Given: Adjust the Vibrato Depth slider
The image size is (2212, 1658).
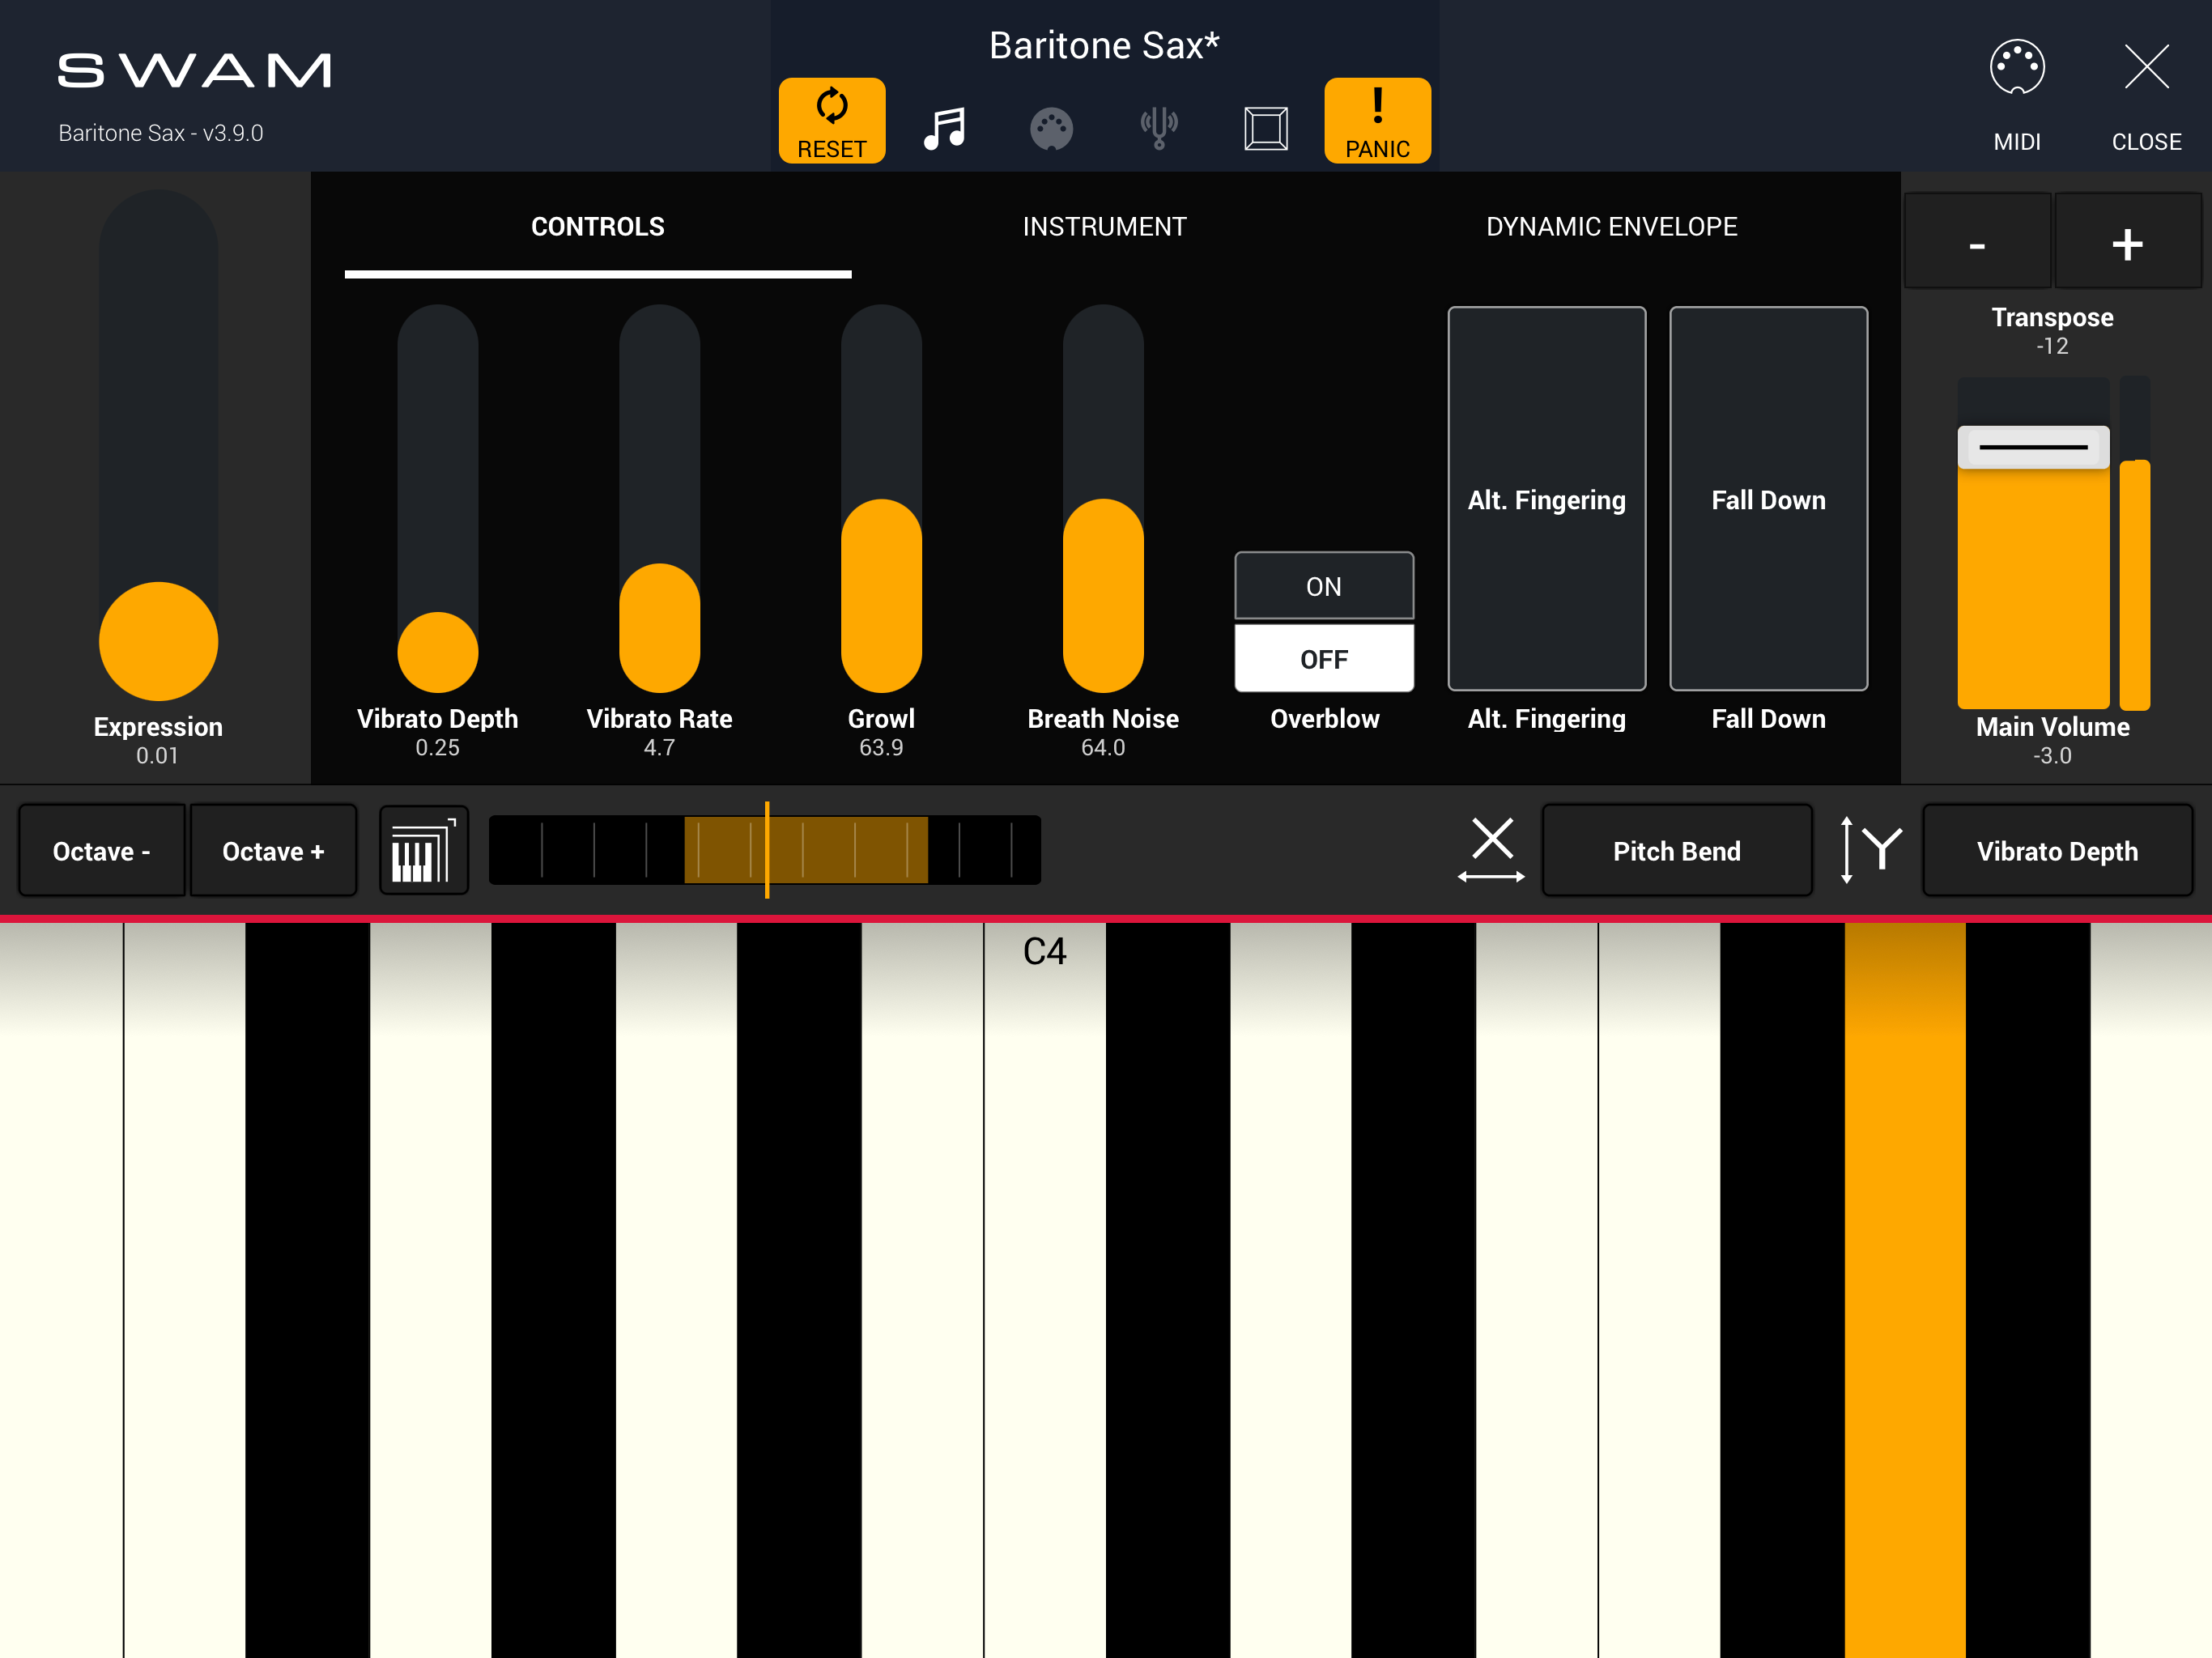Looking at the screenshot, I should click(438, 498).
